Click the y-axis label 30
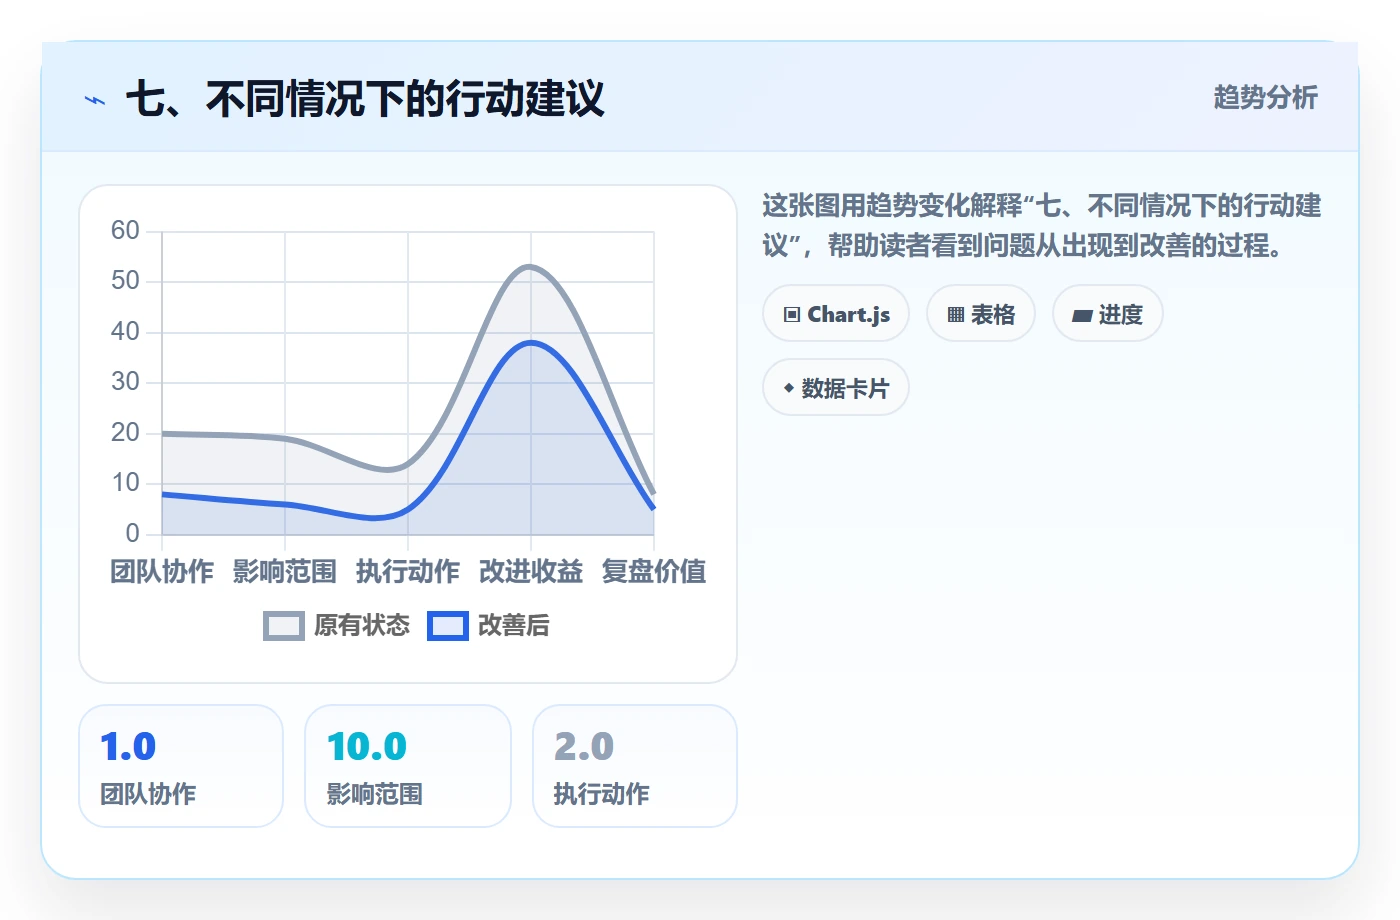Viewport: 1400px width, 920px height. point(125,382)
